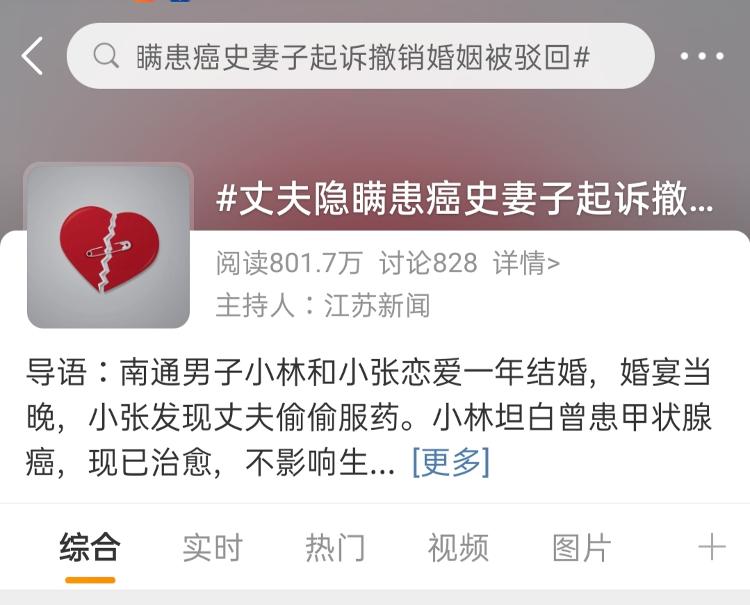Tap the search magnifier icon
Screen dimensions: 750x605
tap(106, 55)
